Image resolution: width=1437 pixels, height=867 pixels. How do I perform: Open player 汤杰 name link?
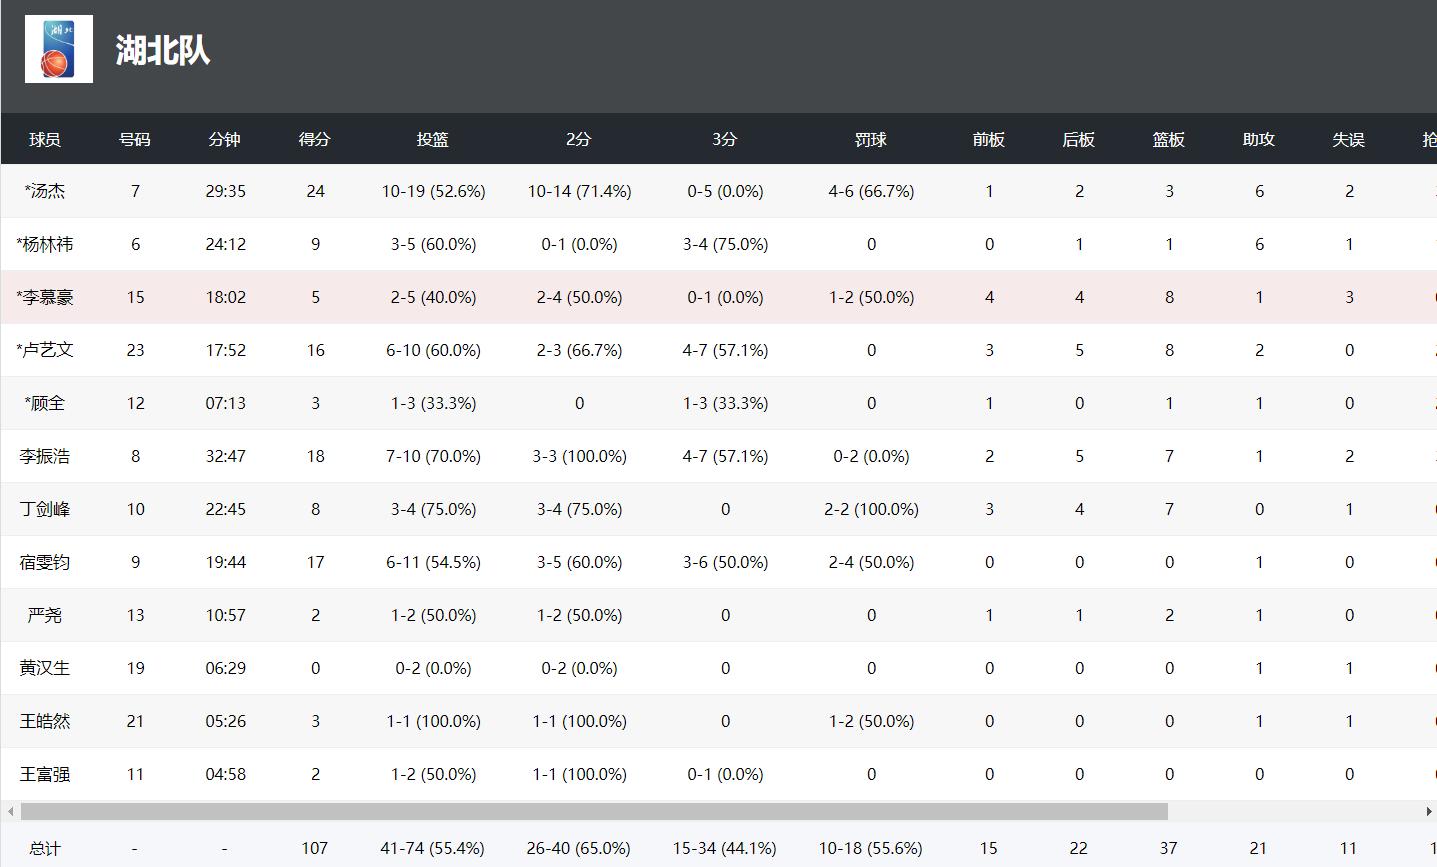(x=45, y=191)
